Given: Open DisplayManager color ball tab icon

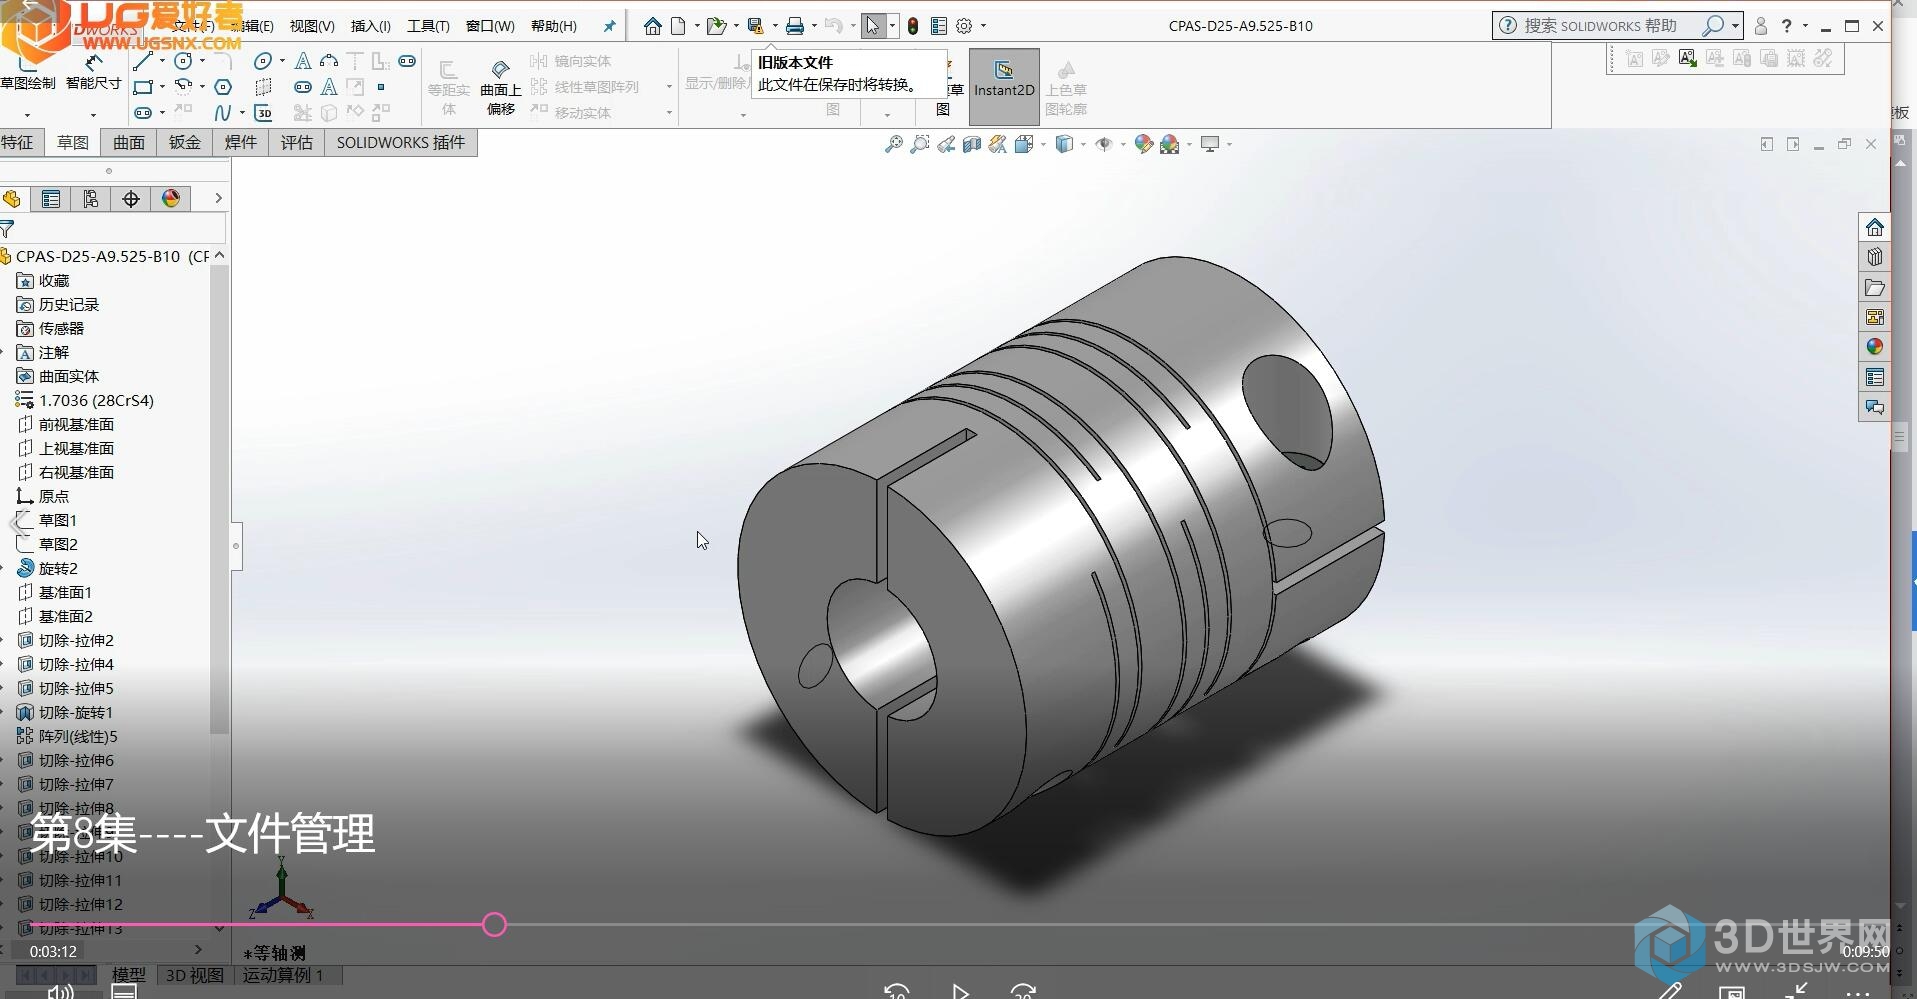Looking at the screenshot, I should 171,199.
